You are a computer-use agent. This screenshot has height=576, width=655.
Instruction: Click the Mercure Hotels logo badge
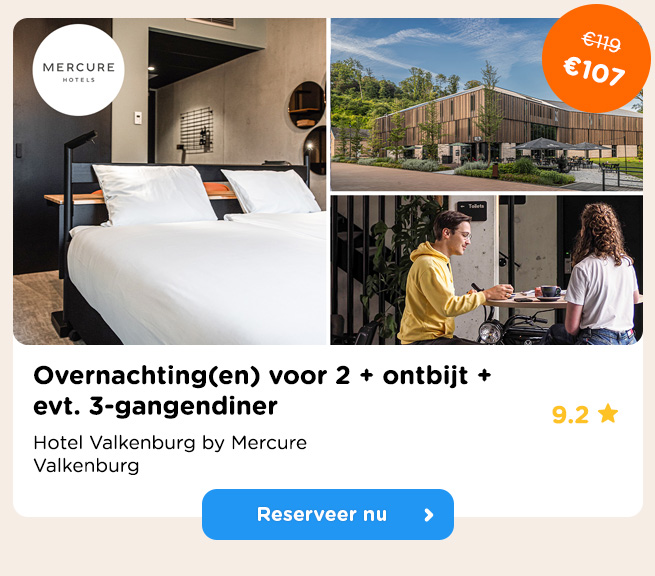pyautogui.click(x=79, y=70)
